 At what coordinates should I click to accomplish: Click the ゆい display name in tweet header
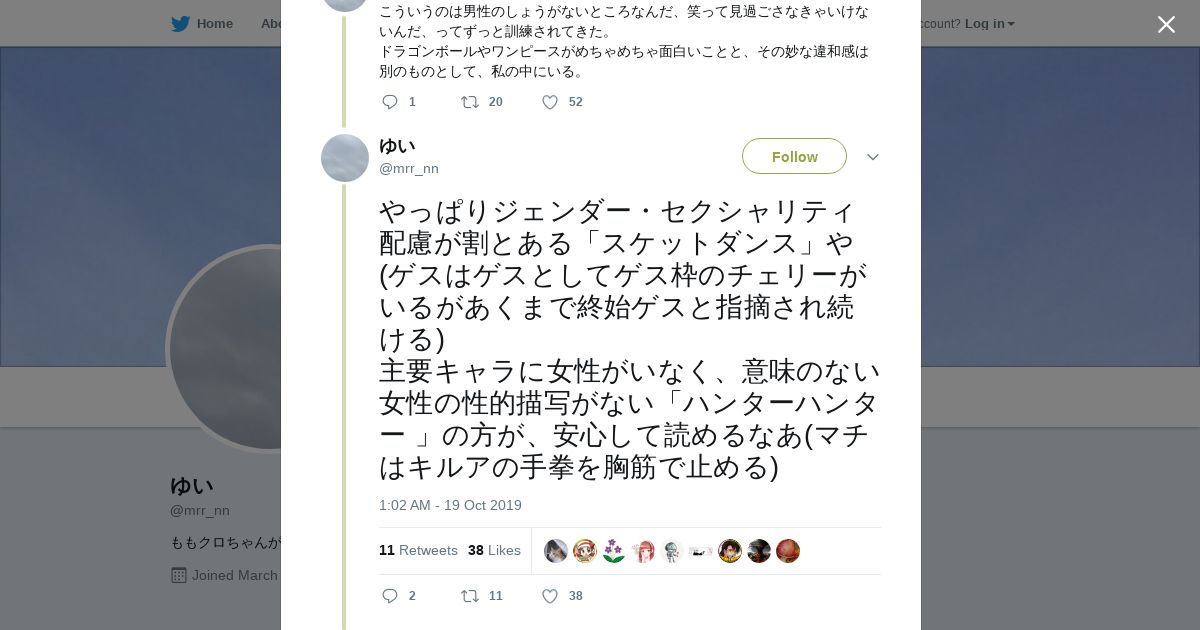[397, 146]
